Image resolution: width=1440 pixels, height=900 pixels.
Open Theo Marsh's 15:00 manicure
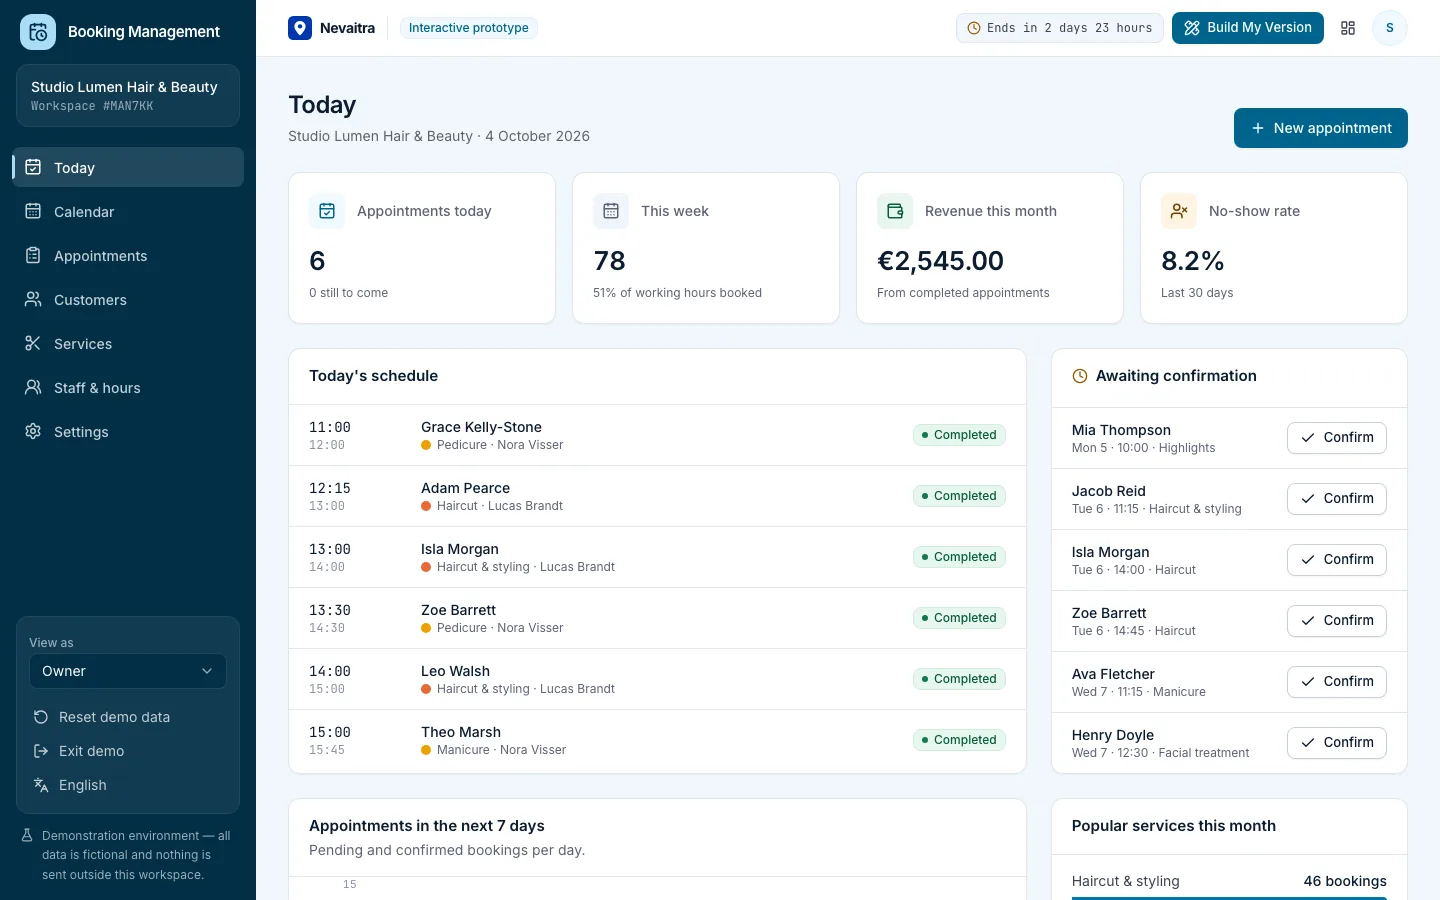(x=657, y=740)
